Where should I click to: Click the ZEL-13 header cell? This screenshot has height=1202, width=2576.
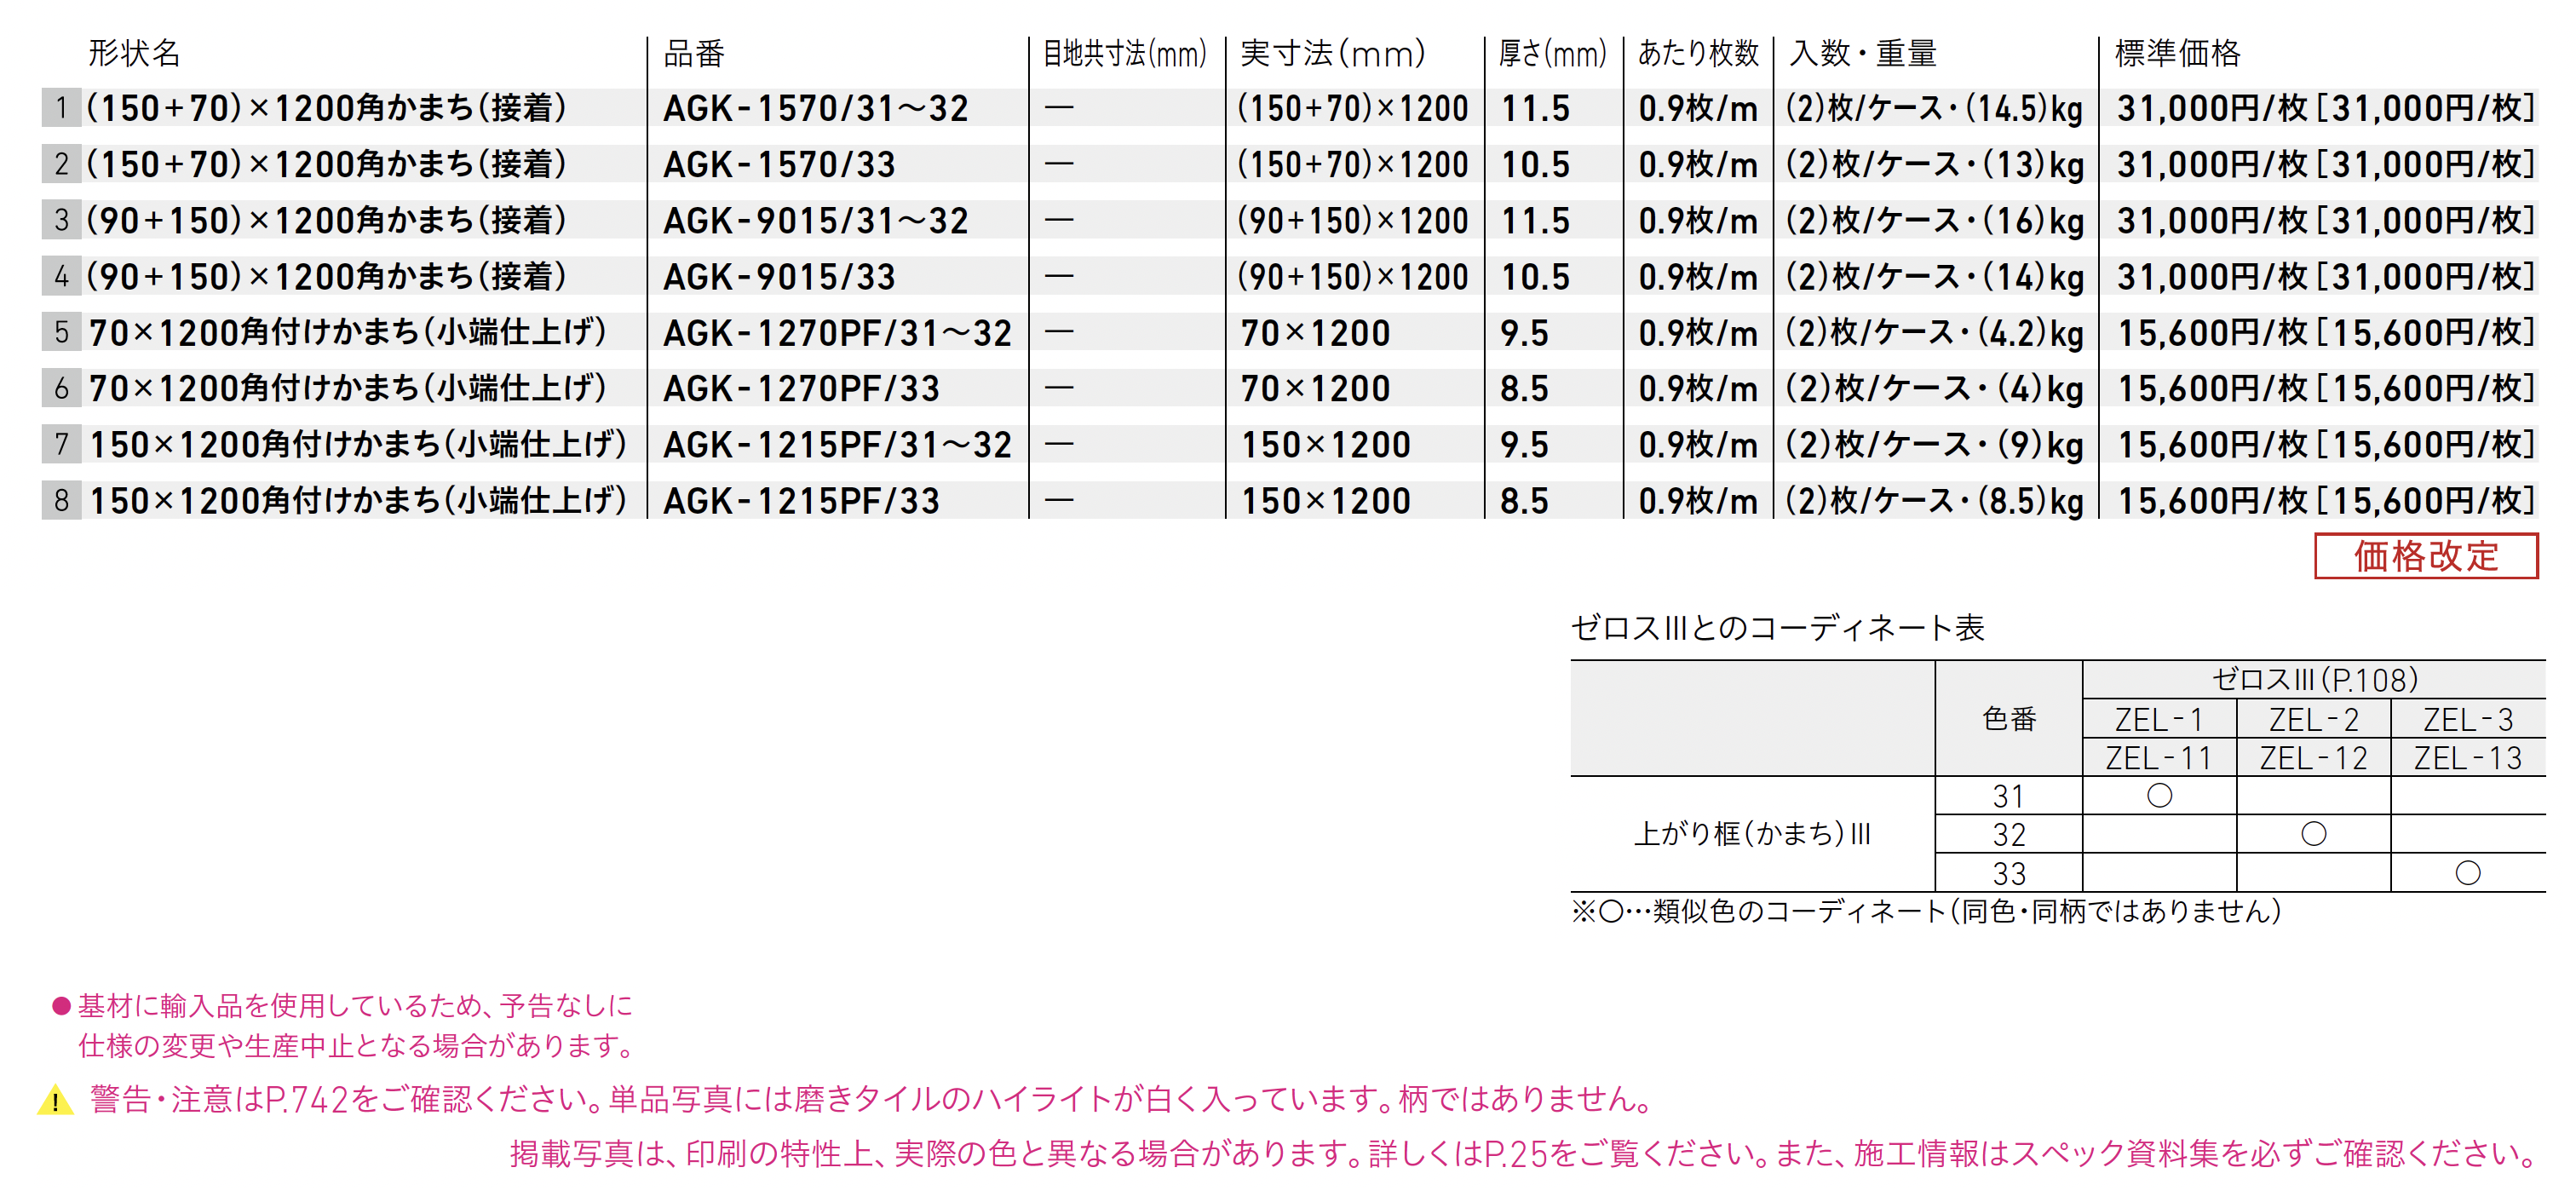pos(2467,758)
